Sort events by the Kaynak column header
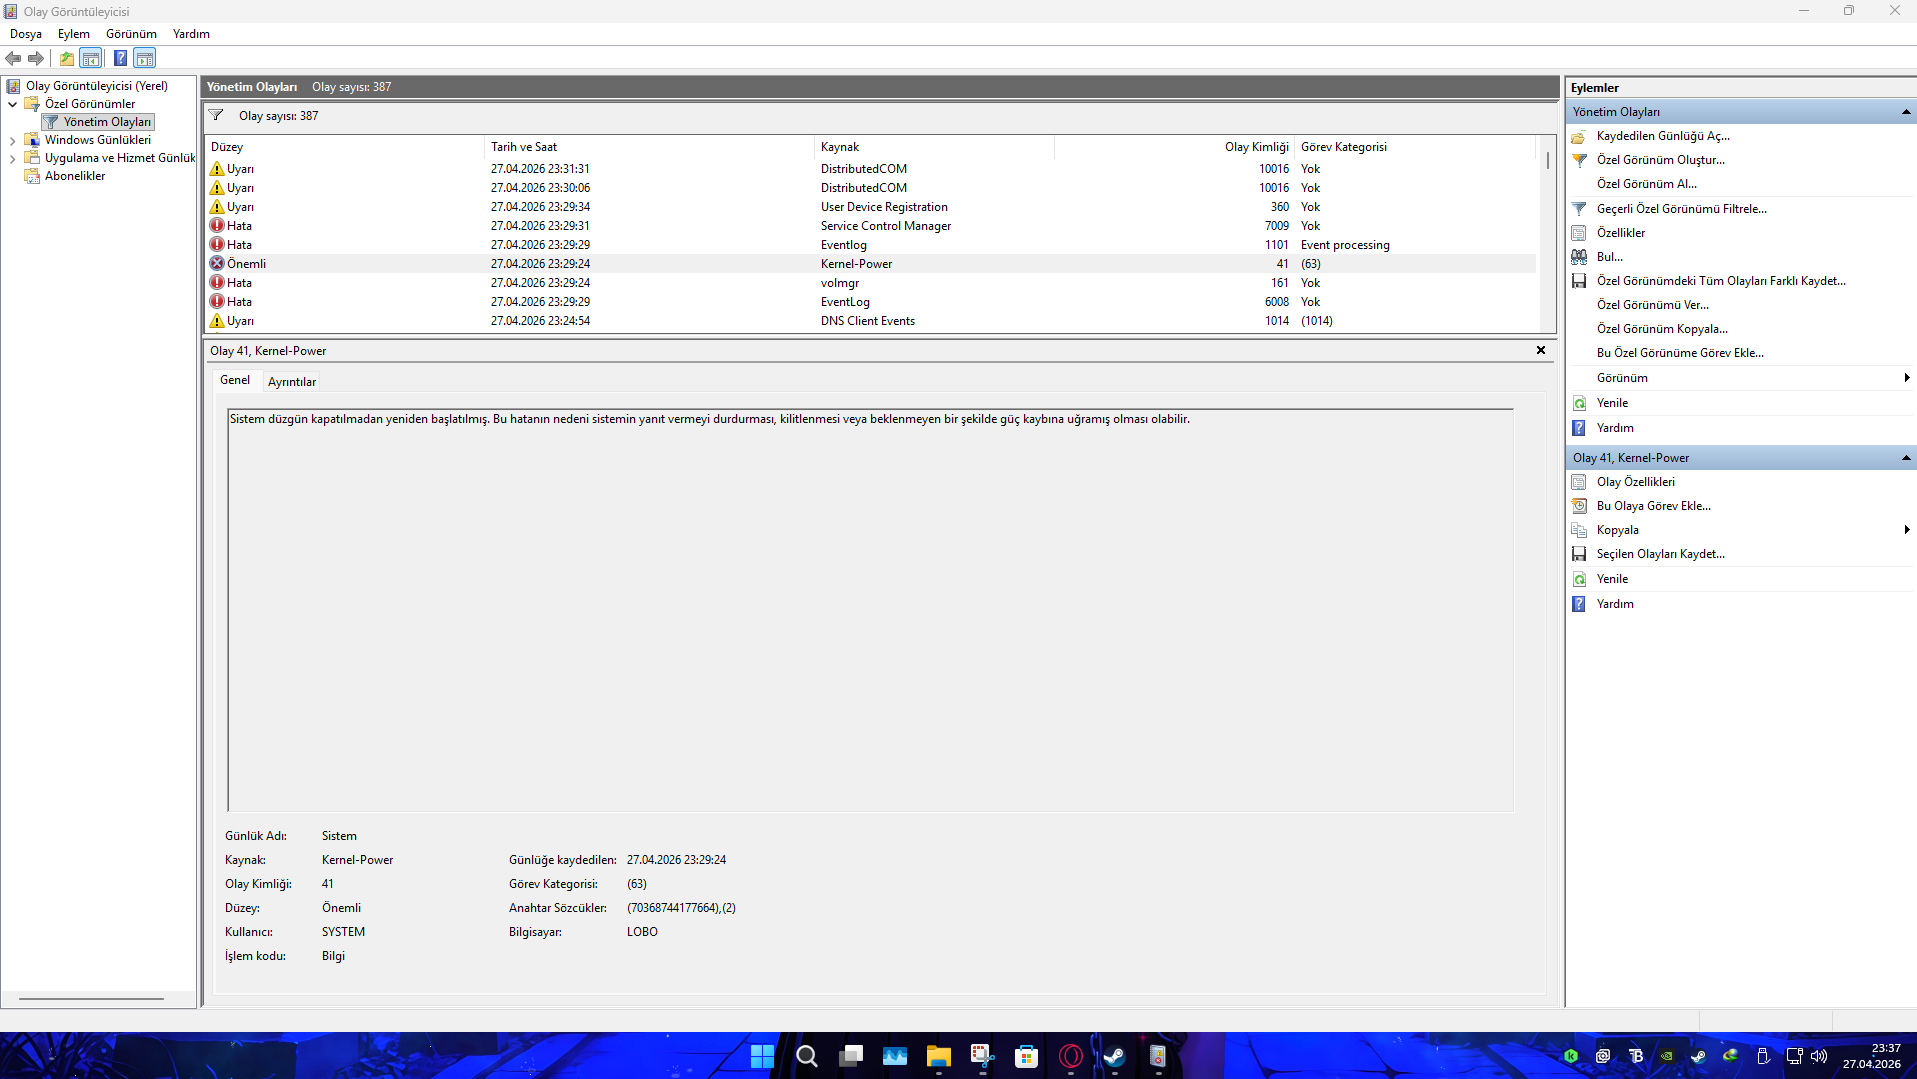 point(934,147)
